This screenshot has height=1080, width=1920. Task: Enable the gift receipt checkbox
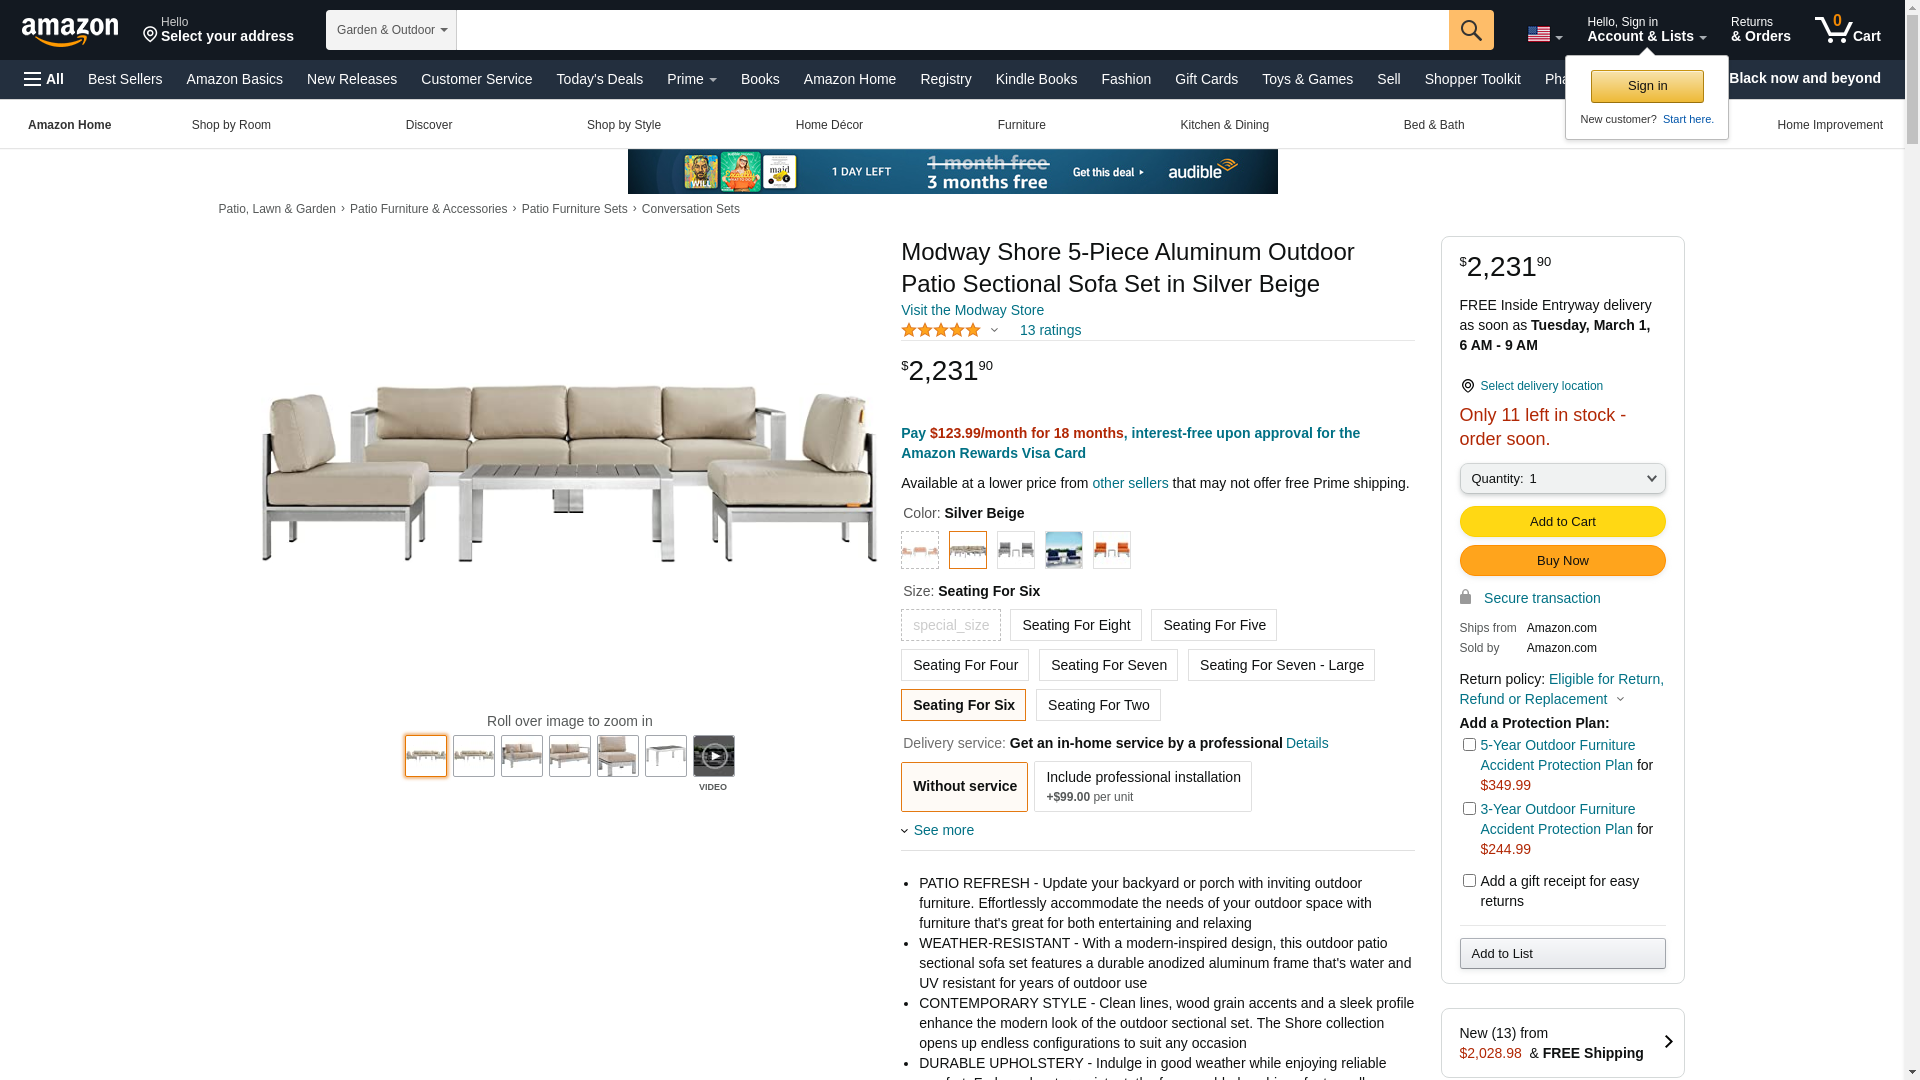pos(1469,881)
